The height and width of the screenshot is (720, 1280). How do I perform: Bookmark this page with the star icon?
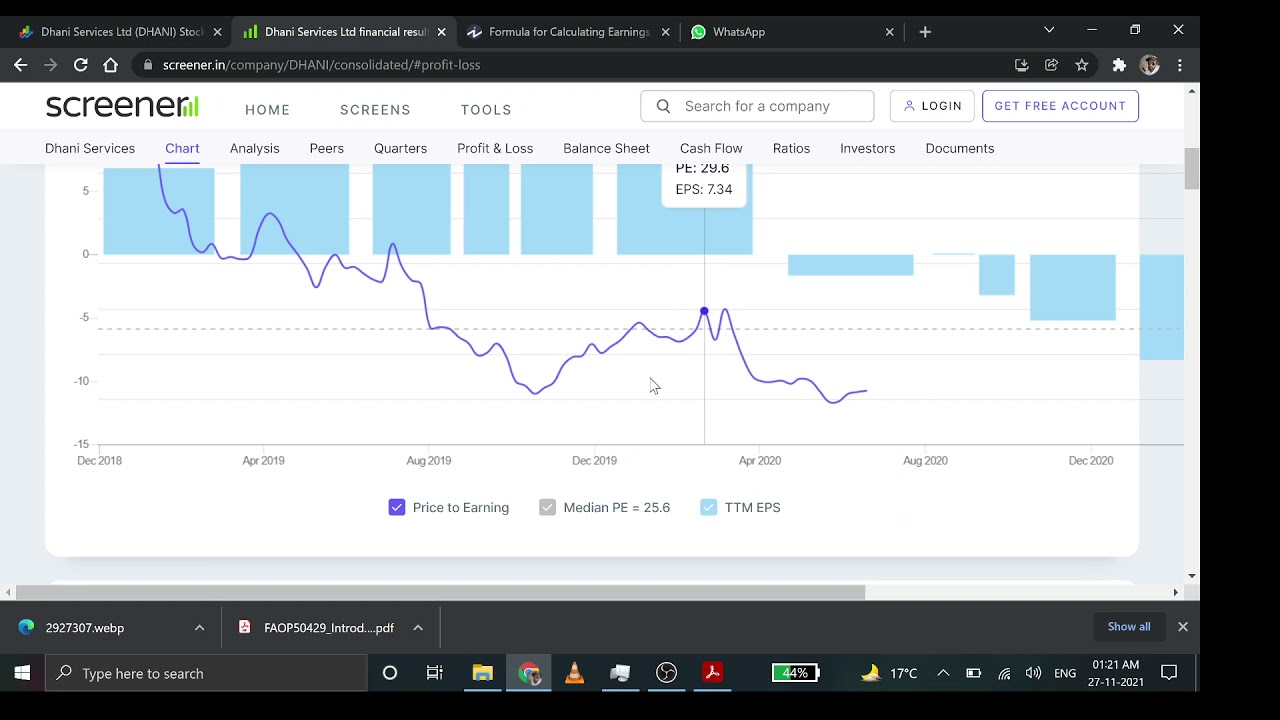[1082, 65]
